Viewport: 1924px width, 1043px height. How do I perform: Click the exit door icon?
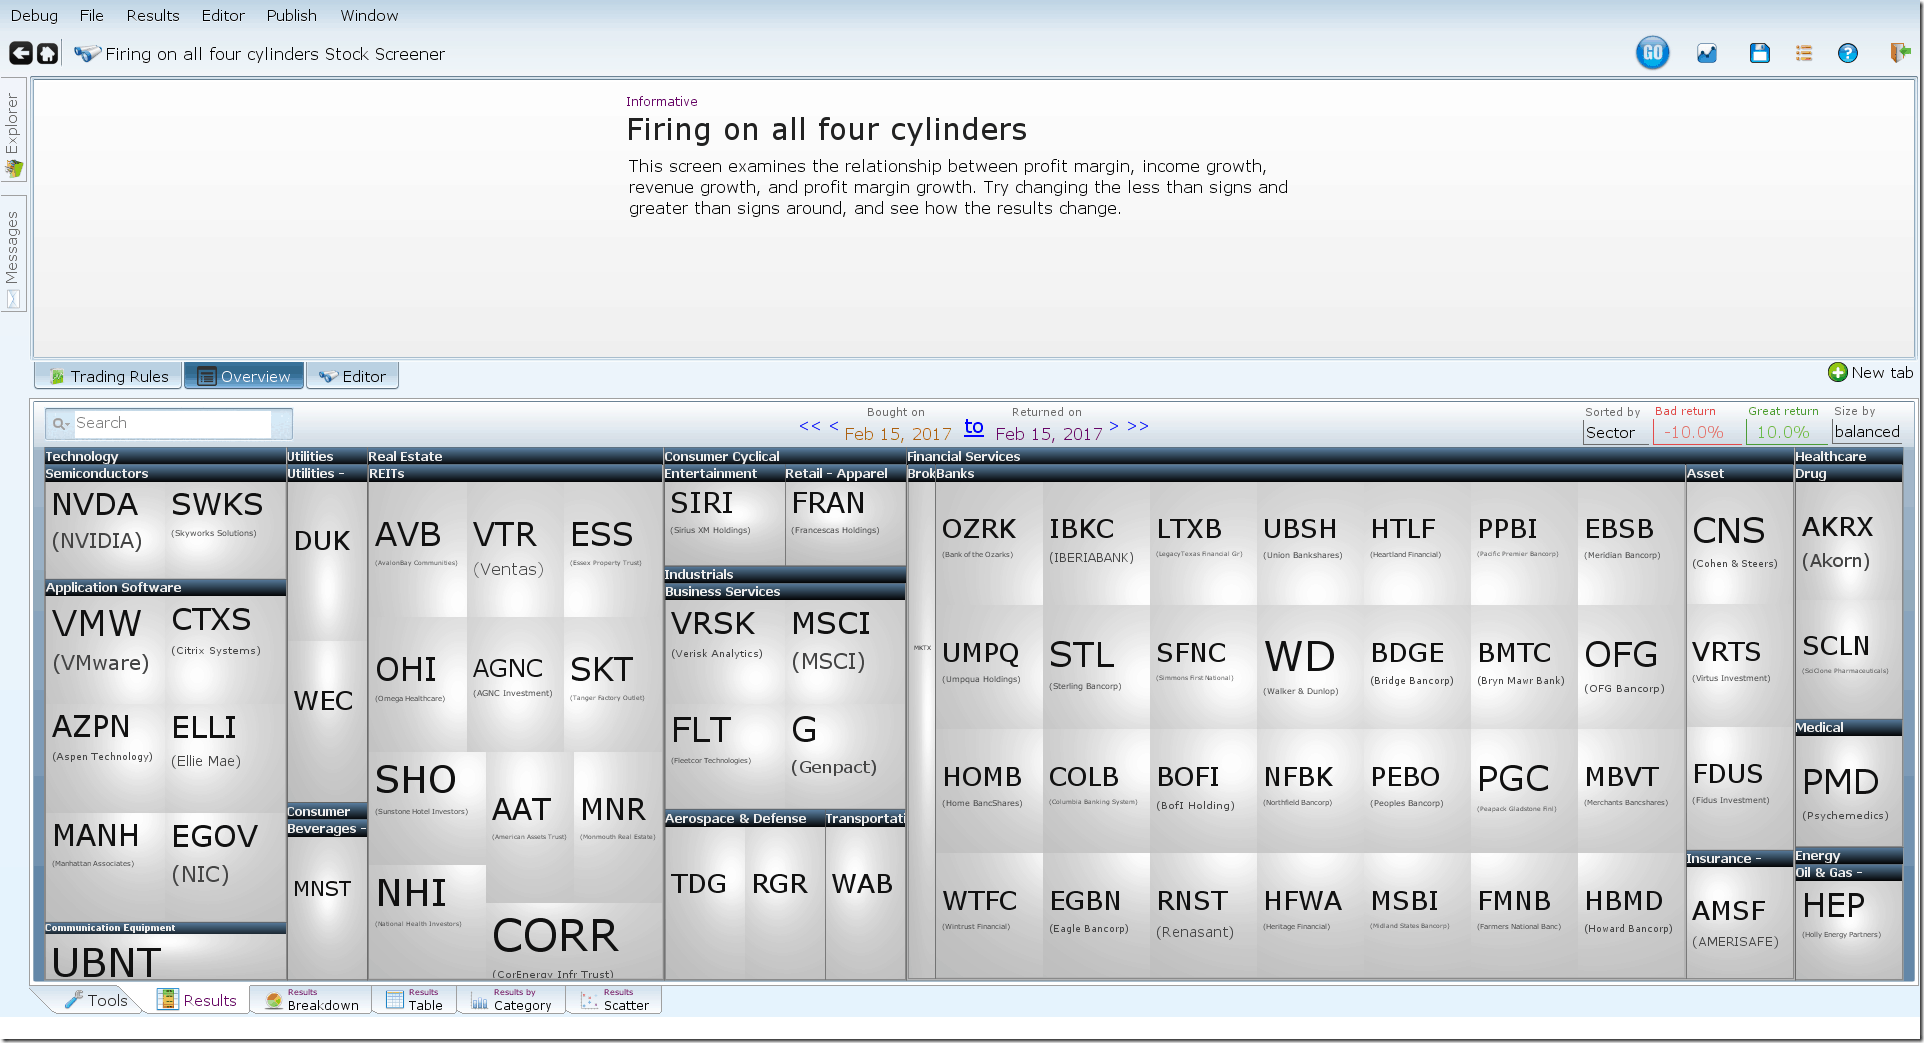(1900, 53)
